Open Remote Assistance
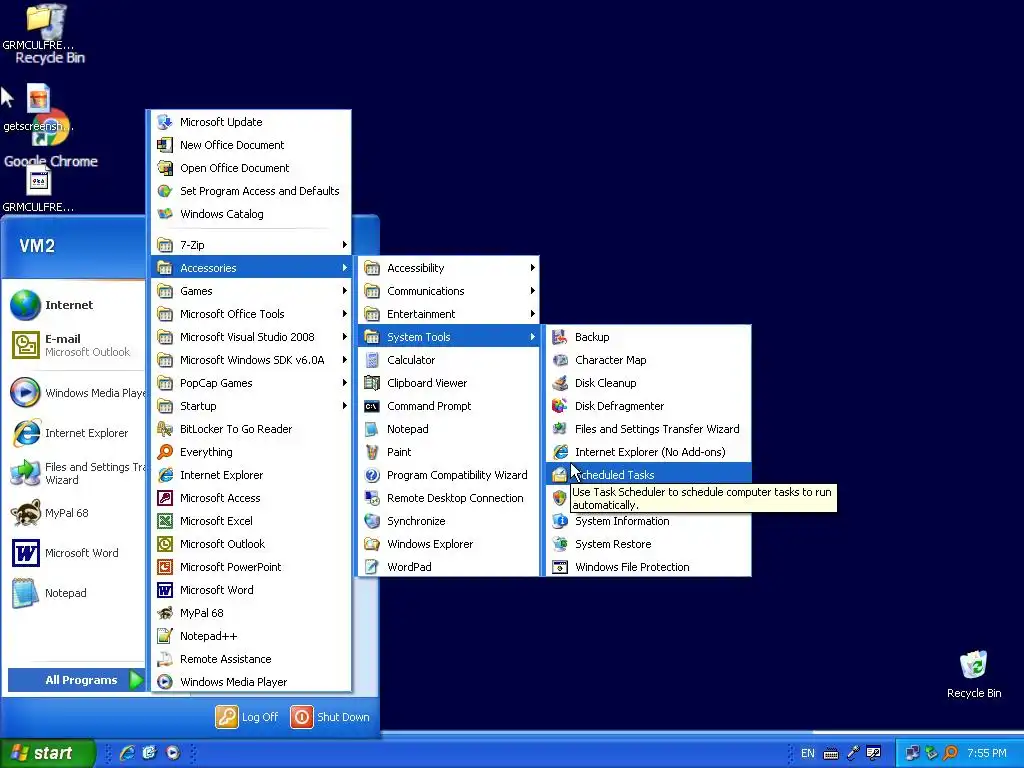The width and height of the screenshot is (1024, 768). pyautogui.click(x=251, y=658)
